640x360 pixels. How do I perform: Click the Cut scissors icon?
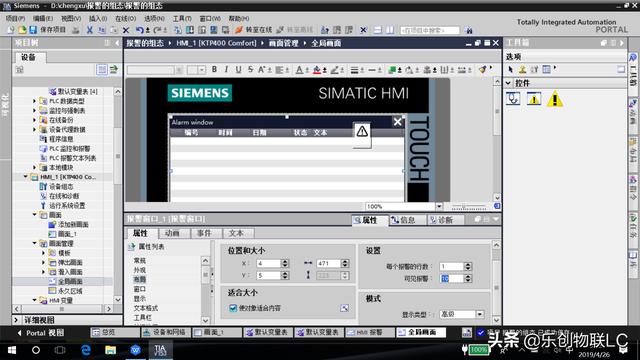(x=89, y=30)
